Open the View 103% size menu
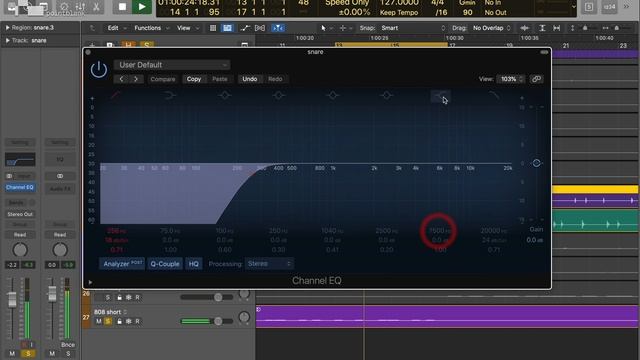This screenshot has height=360, width=640. [x=511, y=79]
